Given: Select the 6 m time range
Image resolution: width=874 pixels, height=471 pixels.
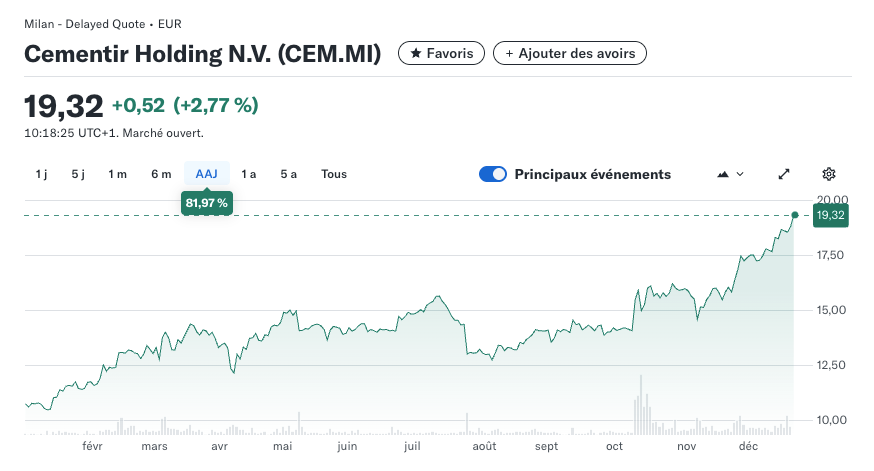Looking at the screenshot, I should click(x=161, y=174).
